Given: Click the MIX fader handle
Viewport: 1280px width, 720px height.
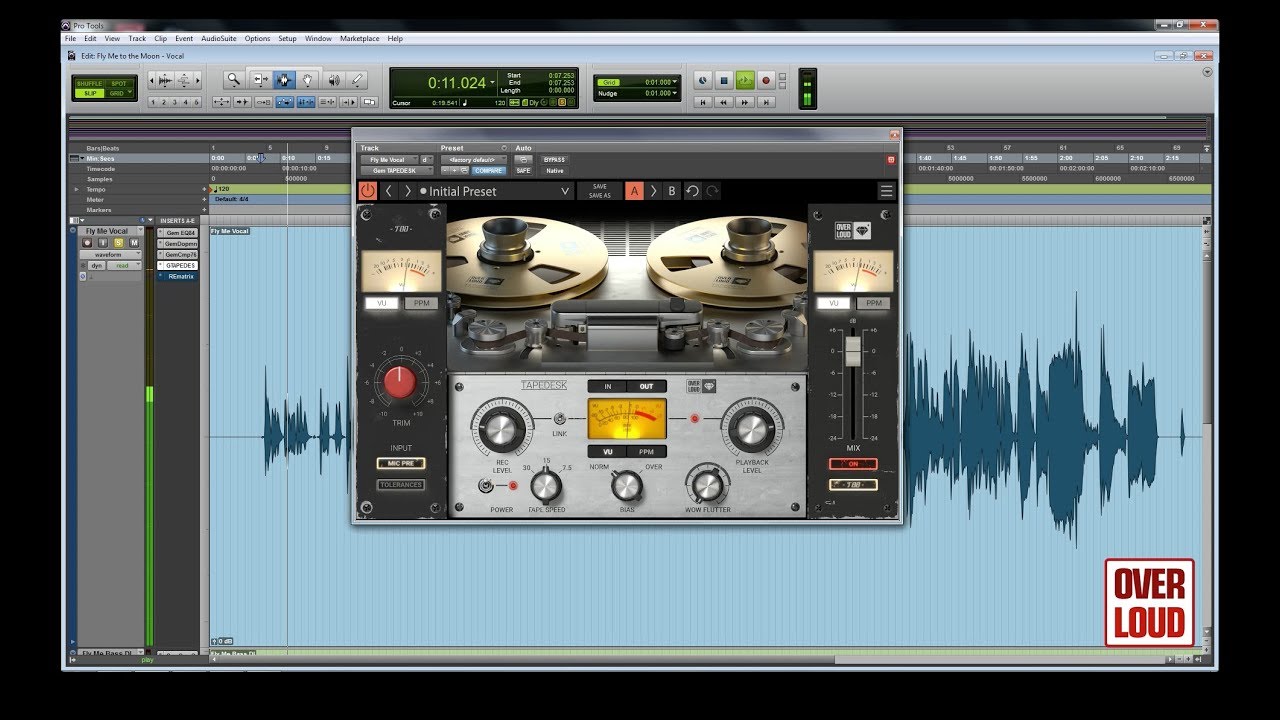Looking at the screenshot, I should [x=853, y=351].
